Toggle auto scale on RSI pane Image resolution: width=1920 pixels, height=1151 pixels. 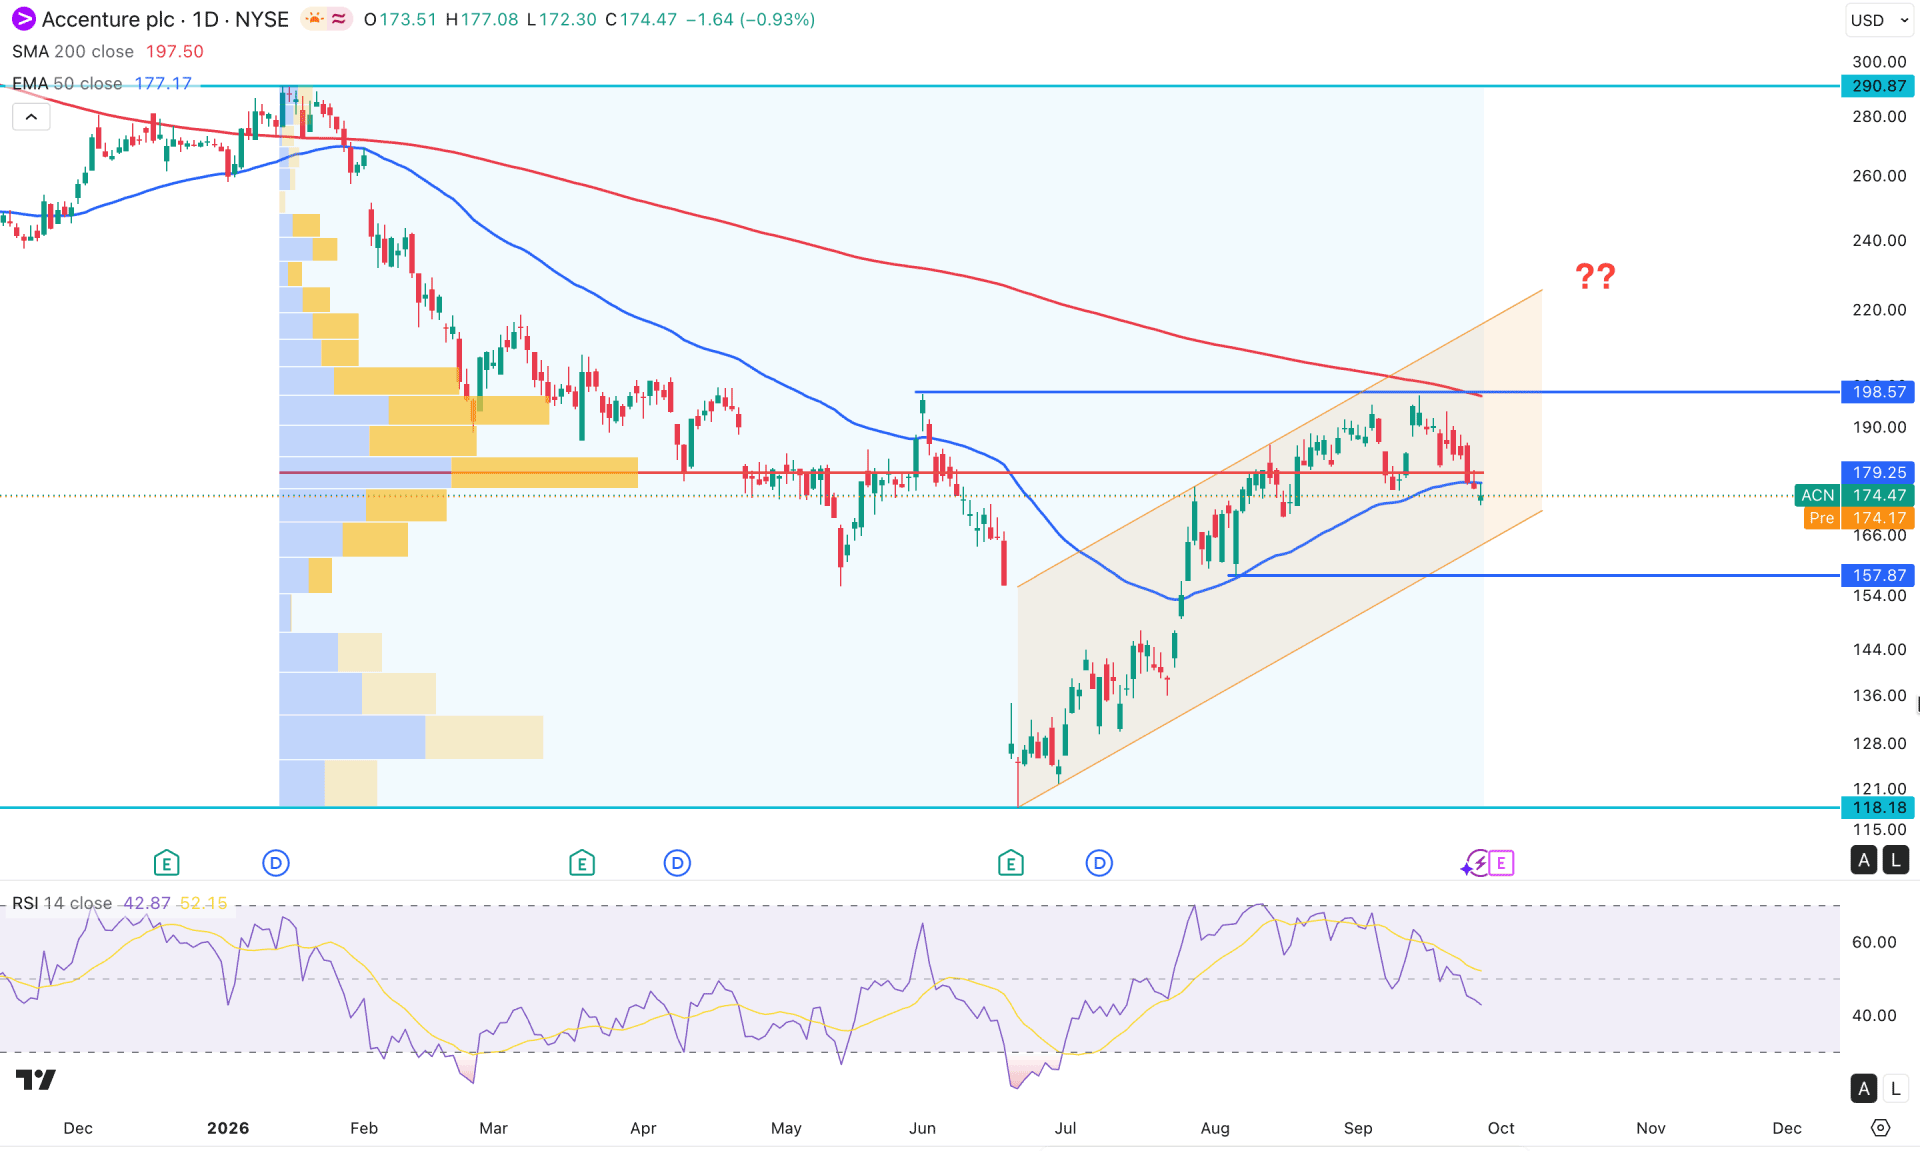tap(1864, 1089)
